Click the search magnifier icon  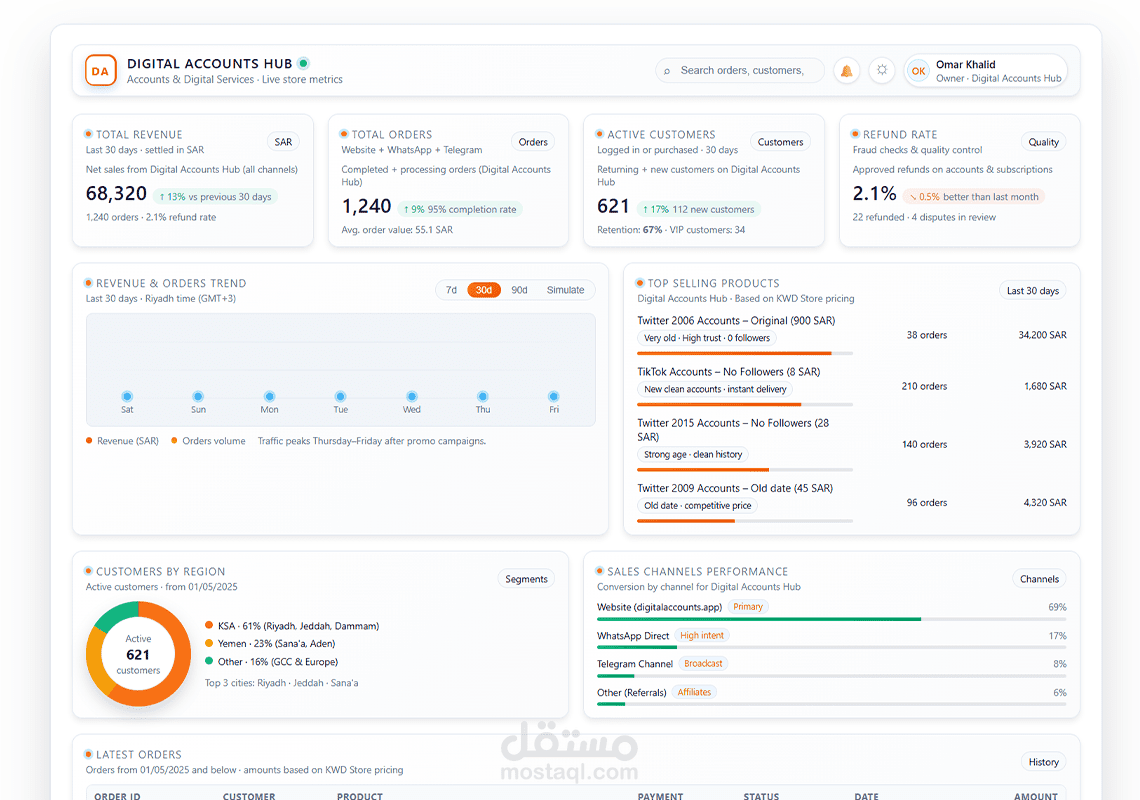667,71
